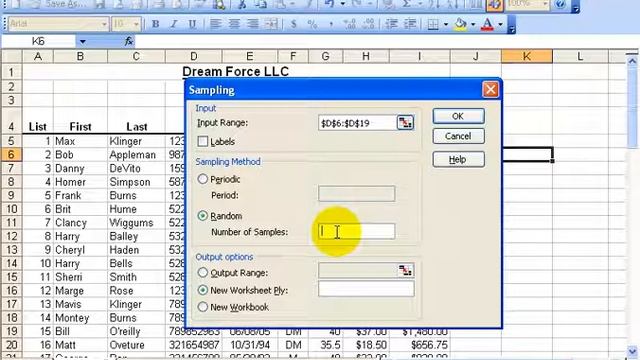Open the zoom percentage dropdown

pyautogui.click(x=545, y=4)
